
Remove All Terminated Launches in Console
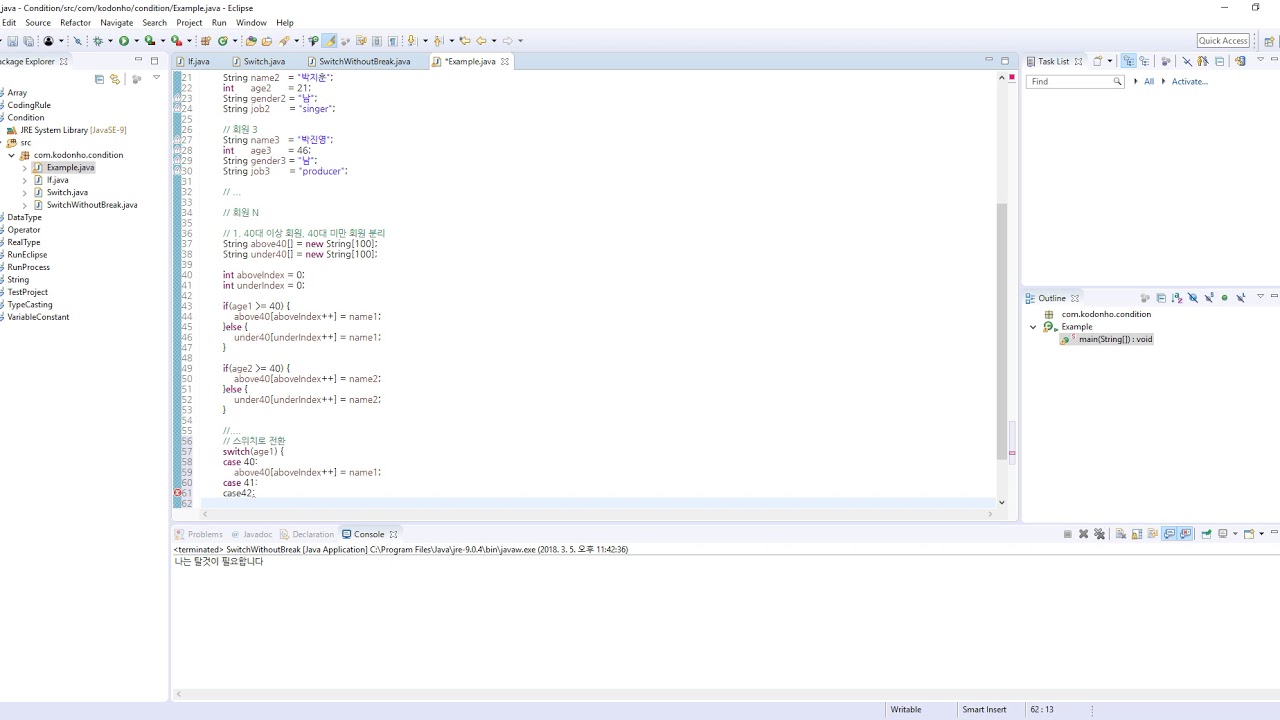[1099, 534]
